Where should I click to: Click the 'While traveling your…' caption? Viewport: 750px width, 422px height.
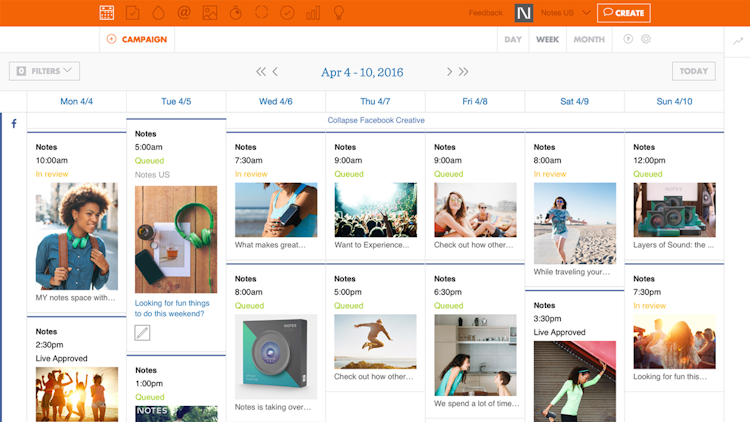pos(572,272)
